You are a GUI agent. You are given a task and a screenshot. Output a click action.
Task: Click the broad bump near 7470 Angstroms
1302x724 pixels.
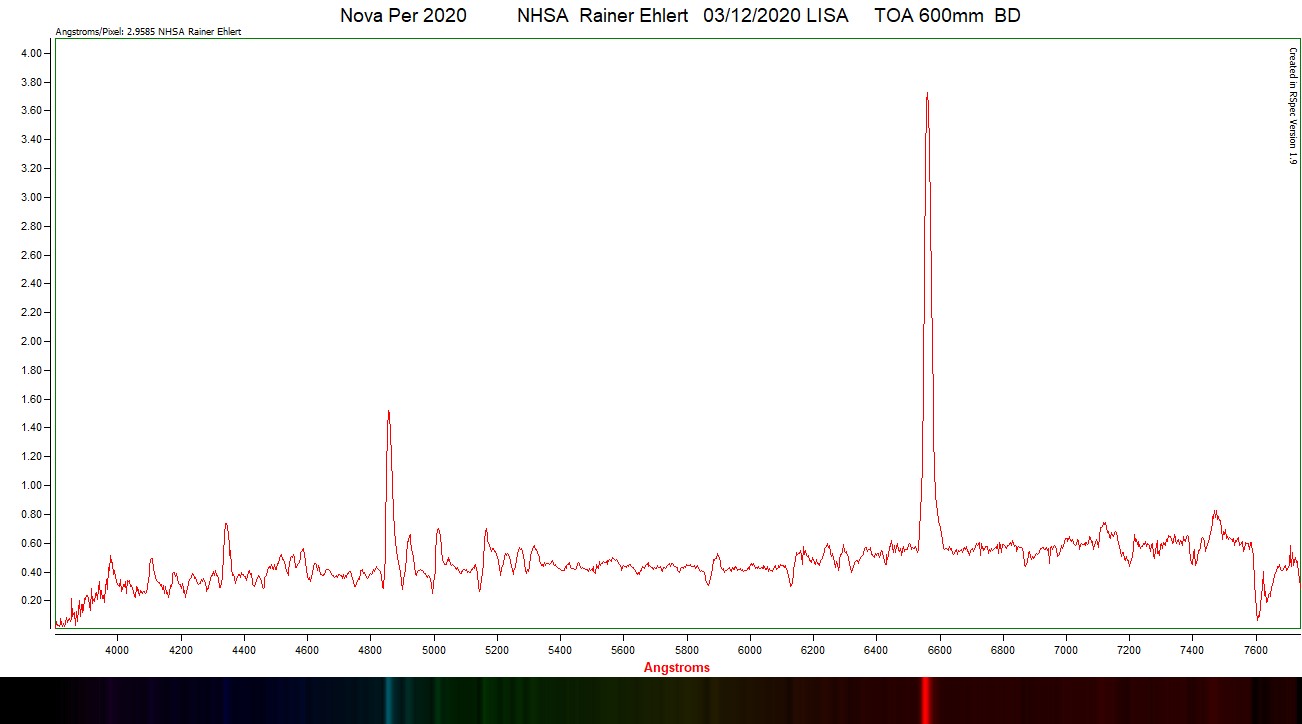[x=1215, y=514]
